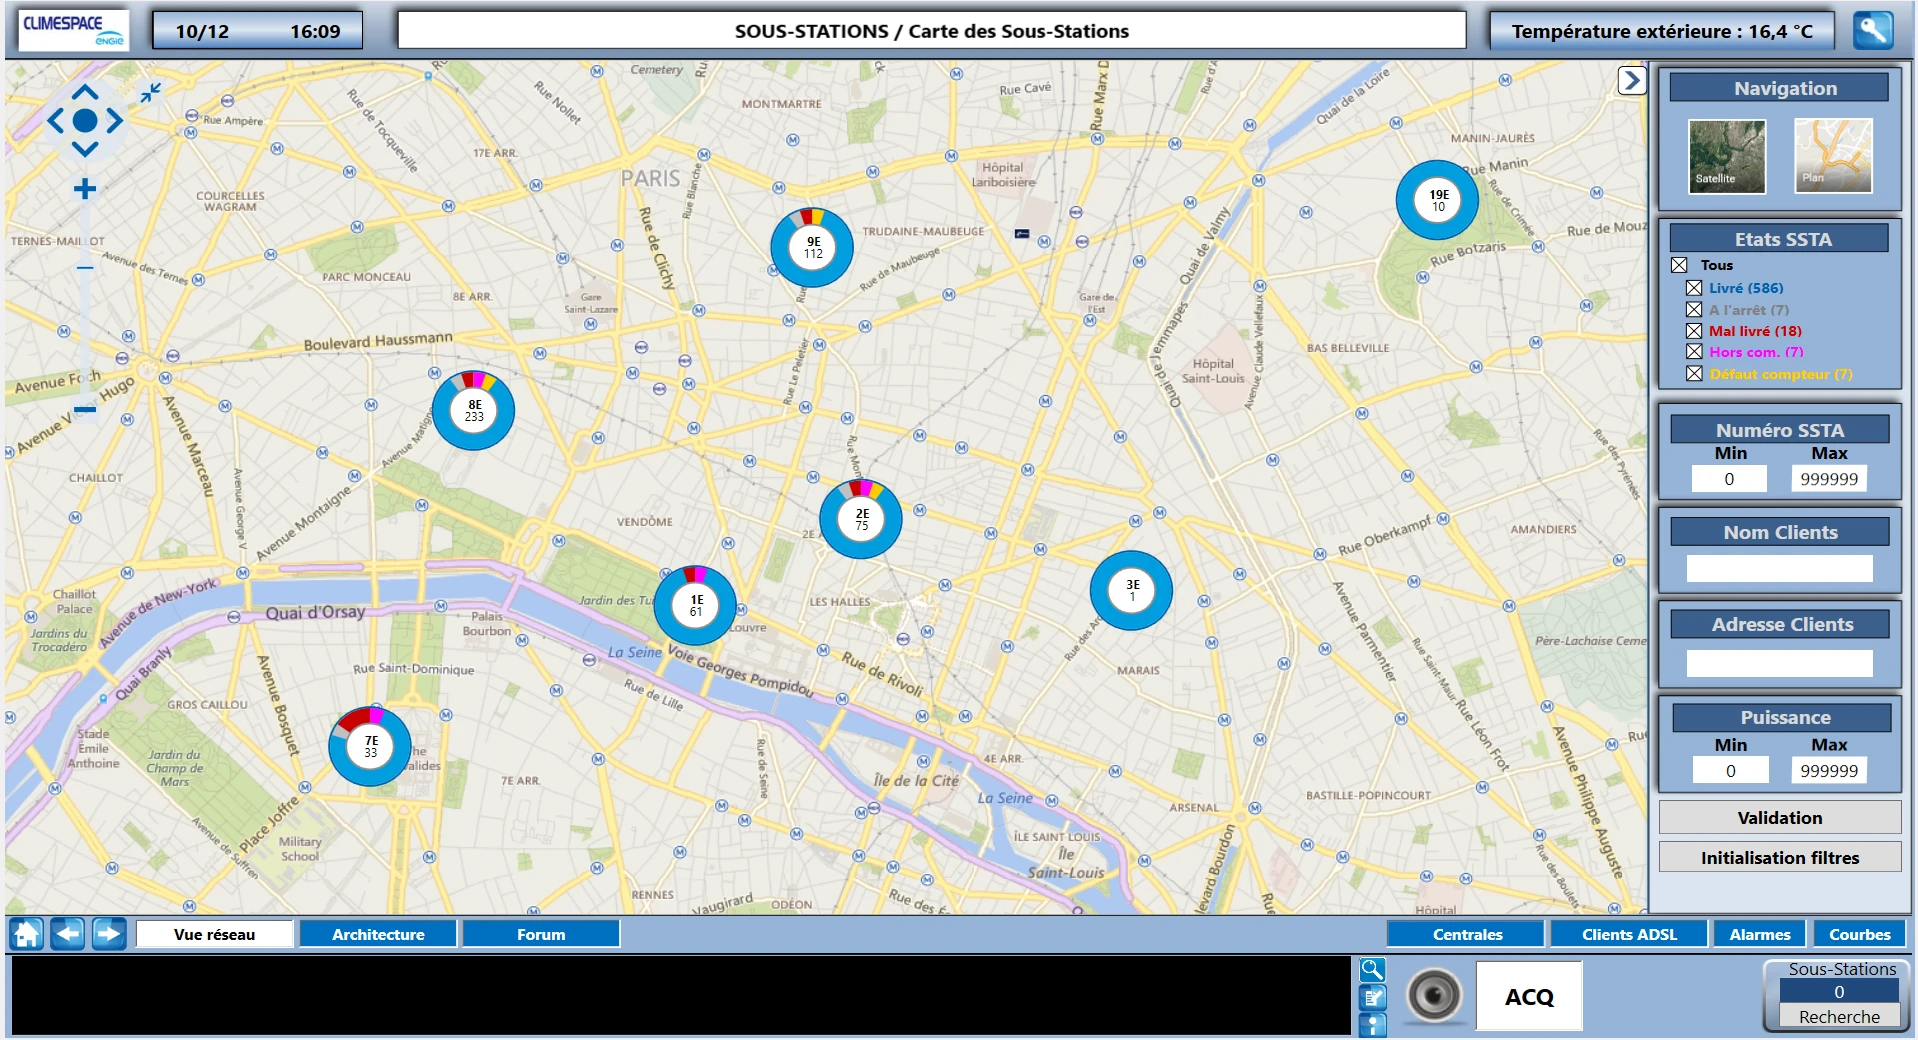This screenshot has width=1918, height=1040.
Task: Switch to the Architecture tab
Action: (x=378, y=933)
